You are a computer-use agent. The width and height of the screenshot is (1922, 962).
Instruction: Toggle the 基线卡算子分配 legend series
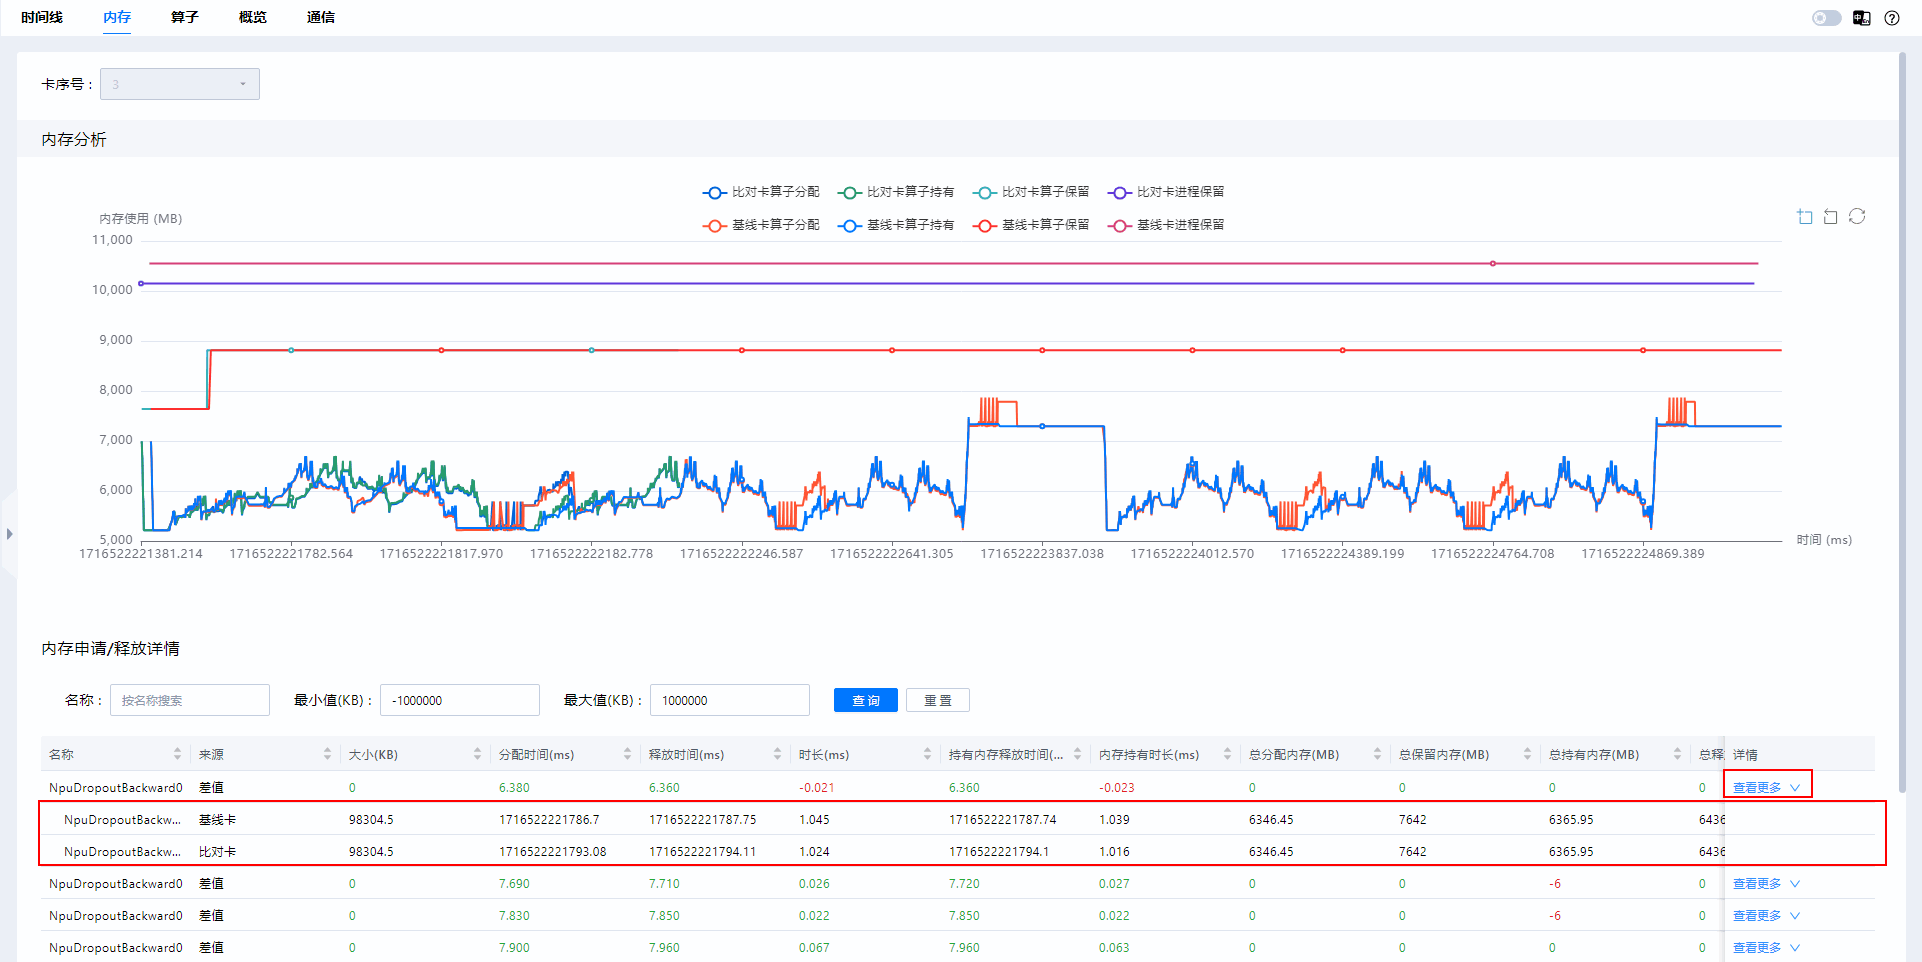coord(761,225)
